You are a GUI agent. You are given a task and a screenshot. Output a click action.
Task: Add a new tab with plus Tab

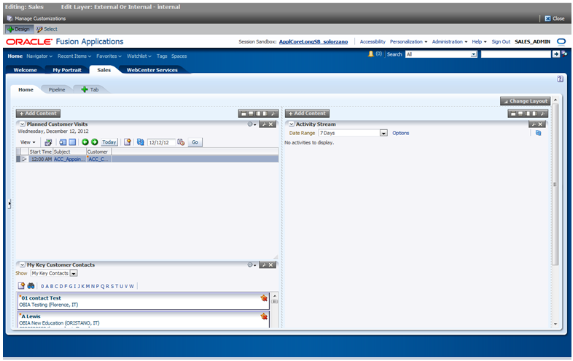point(90,90)
